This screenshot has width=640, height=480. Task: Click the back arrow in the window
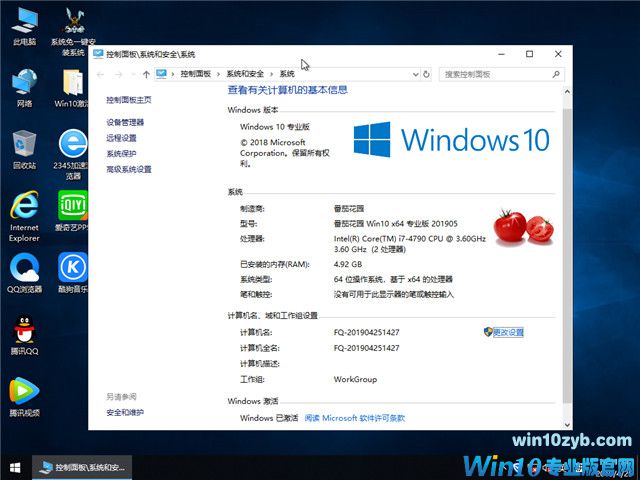100,74
